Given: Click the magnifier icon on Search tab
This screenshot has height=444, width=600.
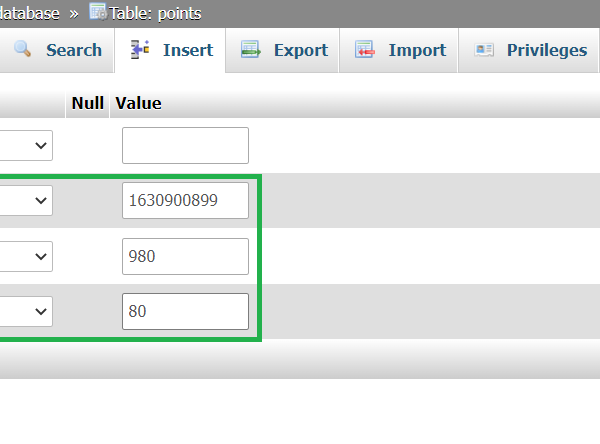Looking at the screenshot, I should click(x=23, y=50).
